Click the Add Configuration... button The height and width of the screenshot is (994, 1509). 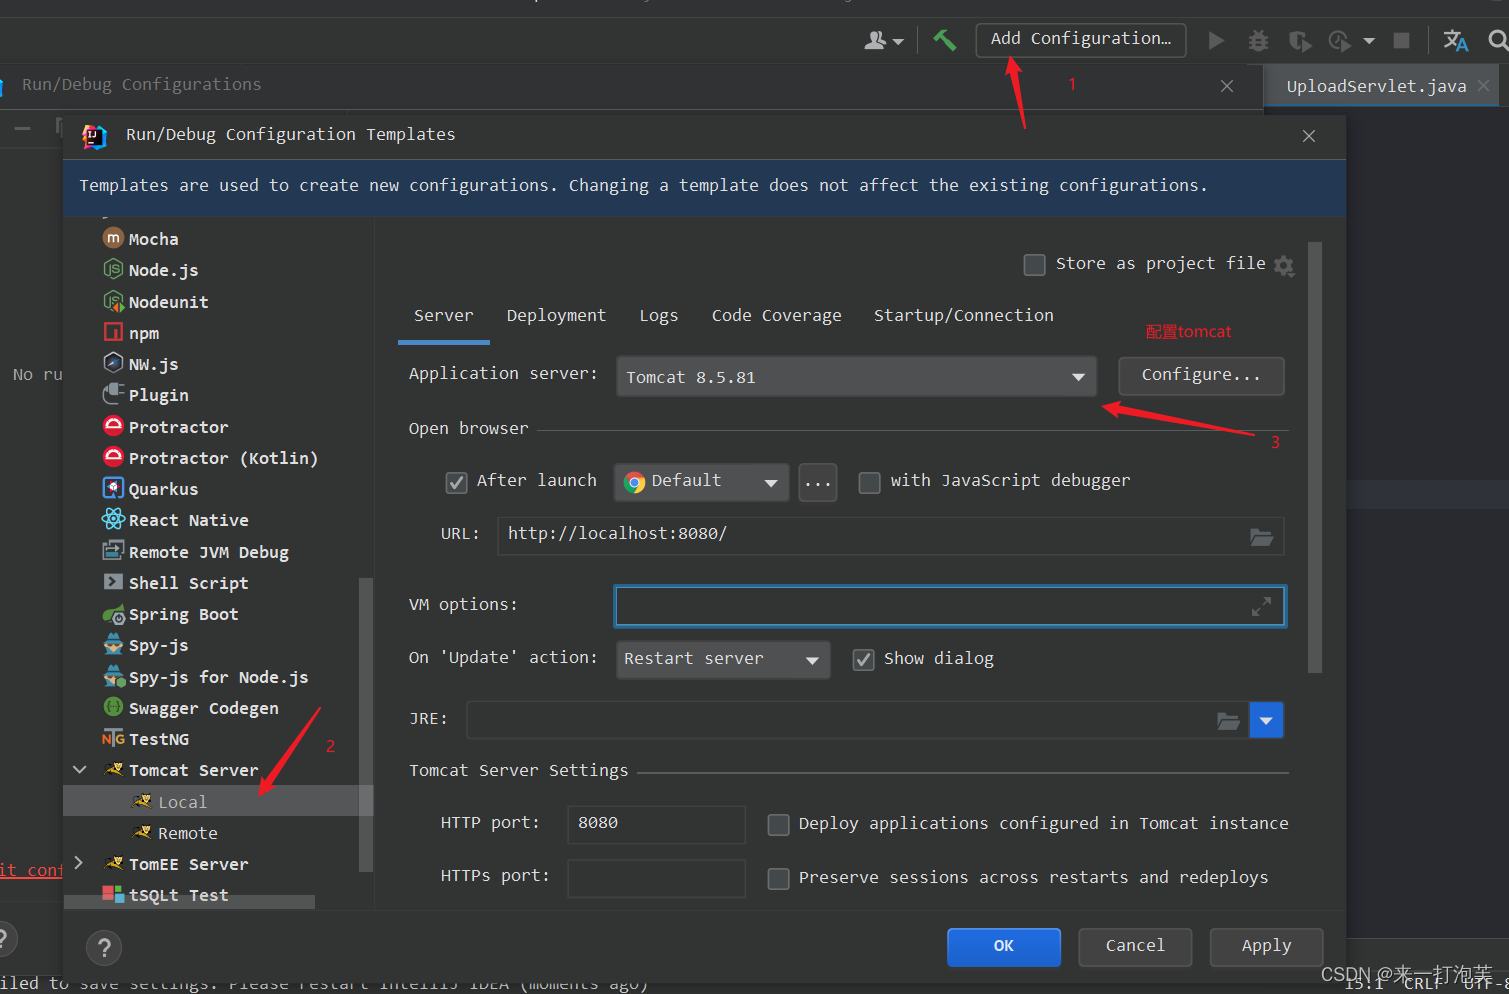tap(1081, 39)
